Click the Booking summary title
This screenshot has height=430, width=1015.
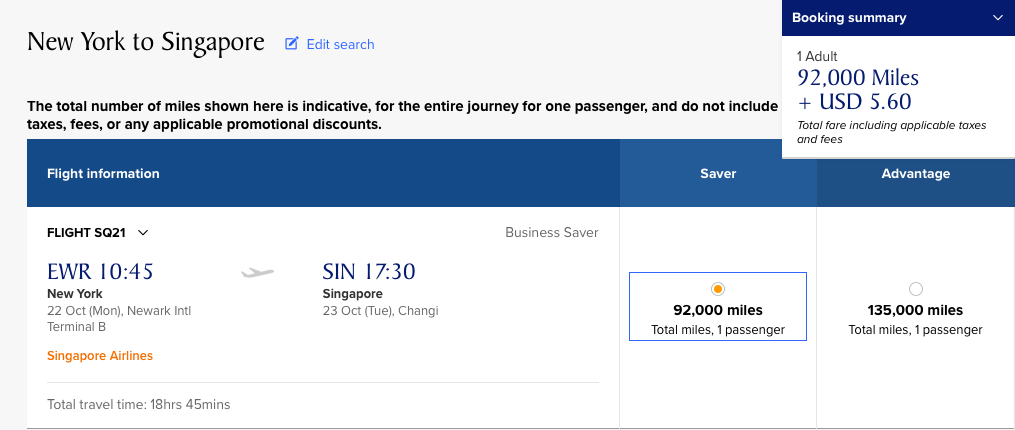click(849, 17)
